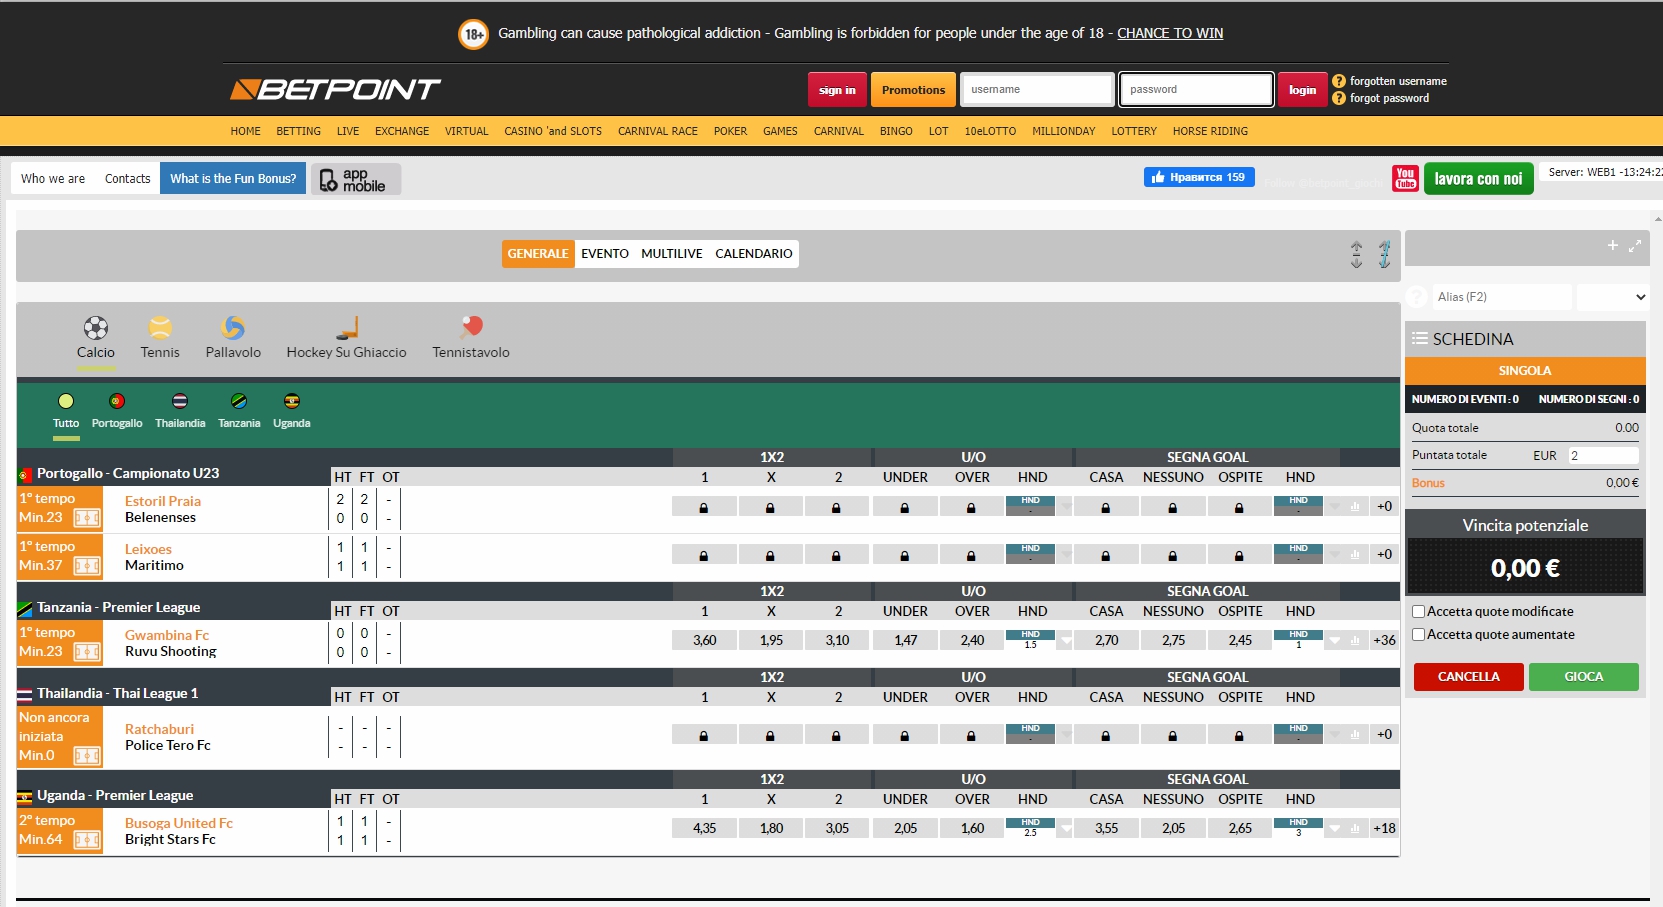Click the sign in button
This screenshot has height=907, width=1663.
click(x=837, y=90)
